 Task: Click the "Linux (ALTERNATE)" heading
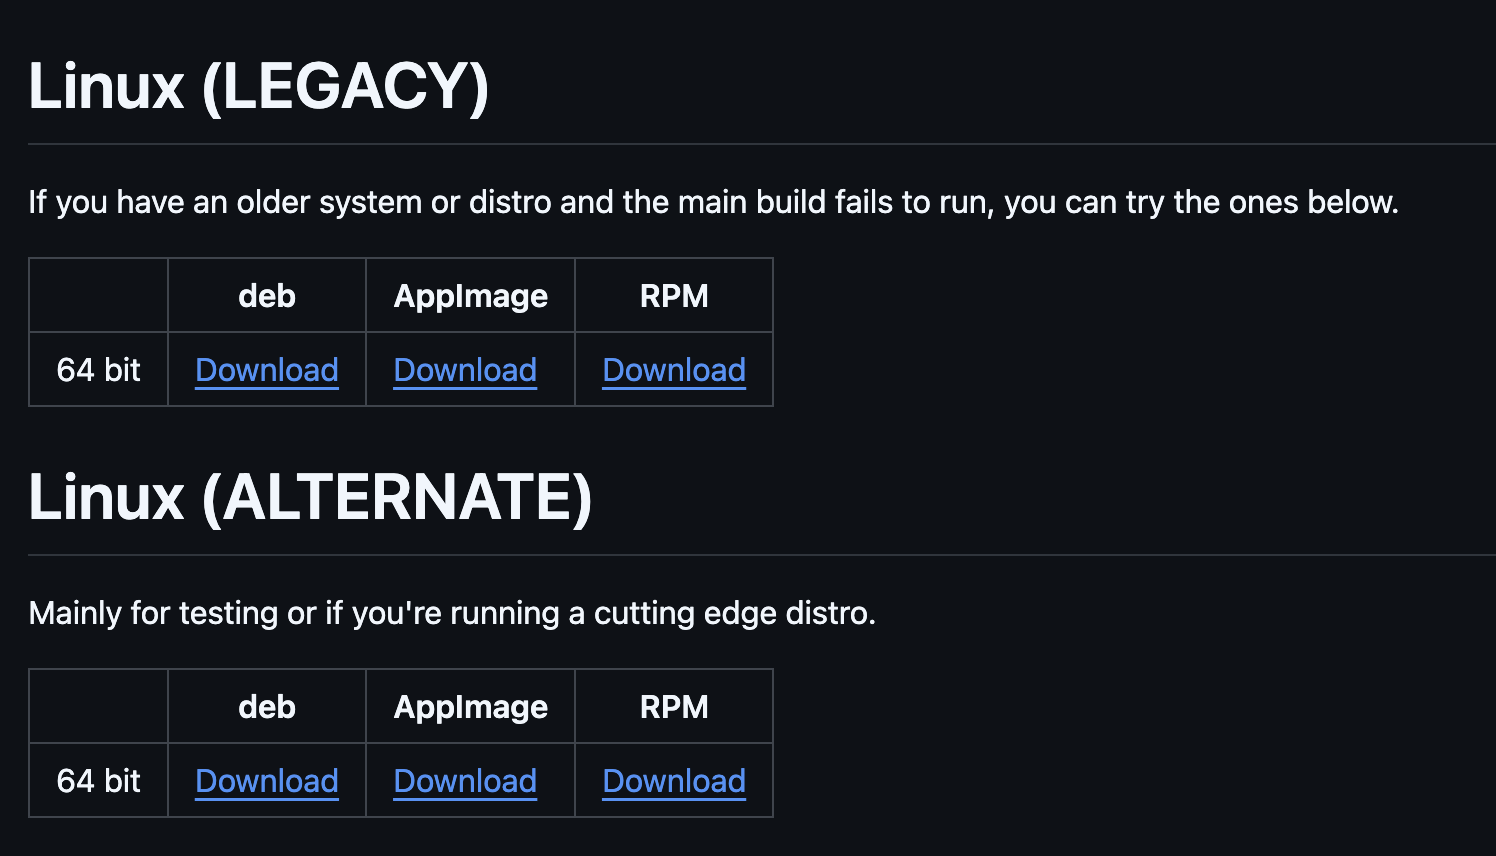(310, 498)
